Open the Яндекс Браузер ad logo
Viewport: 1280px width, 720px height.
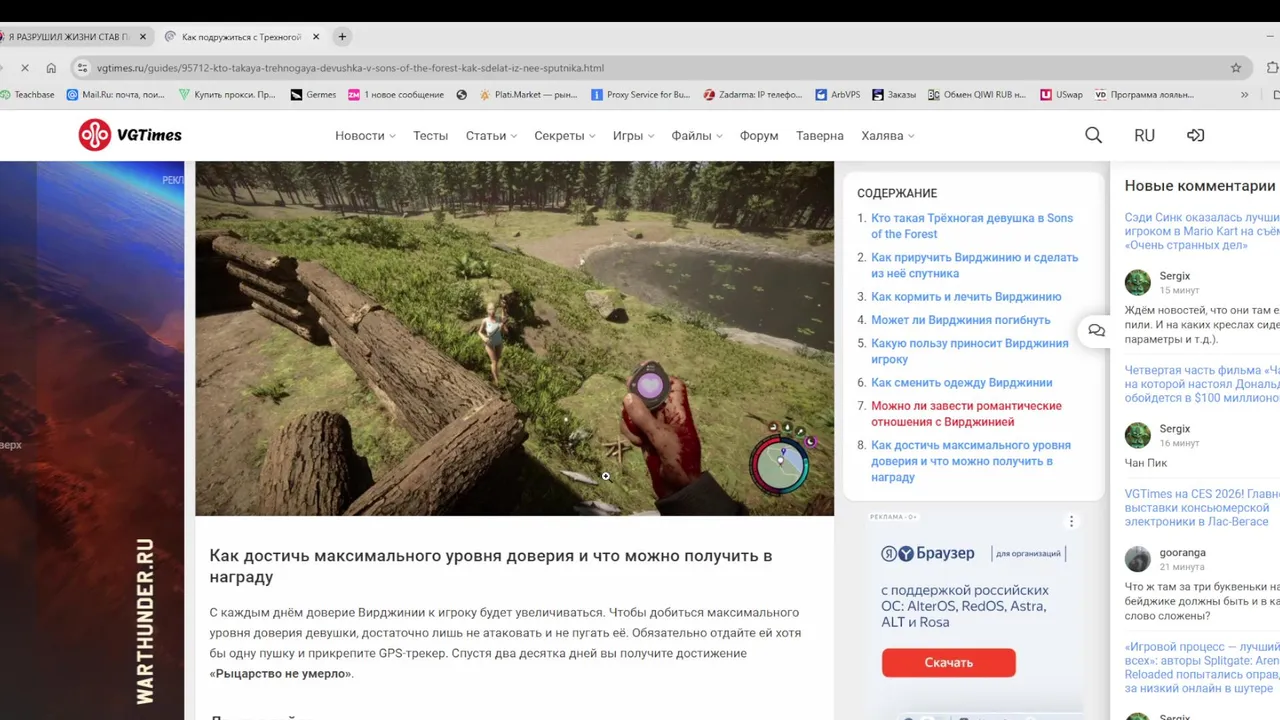[x=927, y=553]
